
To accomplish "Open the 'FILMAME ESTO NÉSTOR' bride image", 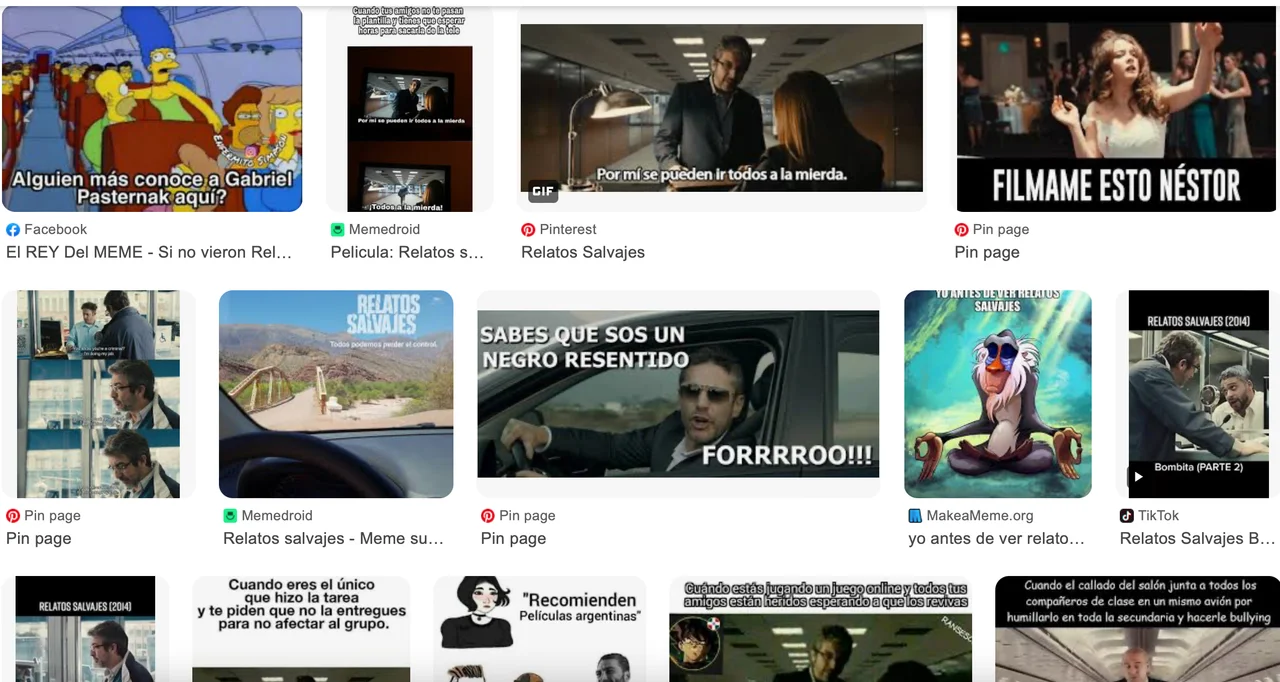I will [x=1116, y=108].
